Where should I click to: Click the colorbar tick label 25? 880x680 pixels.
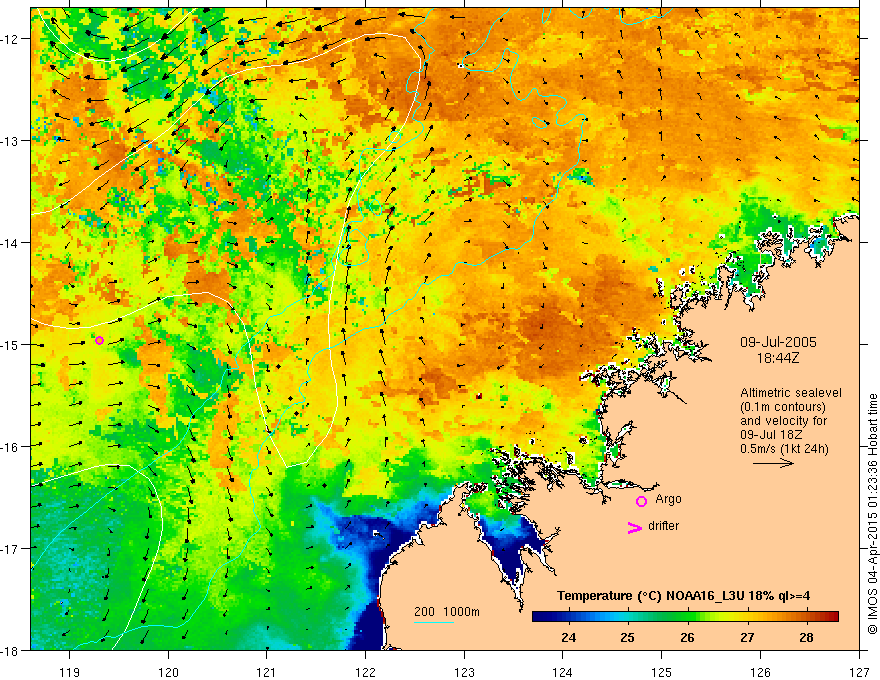(627, 637)
